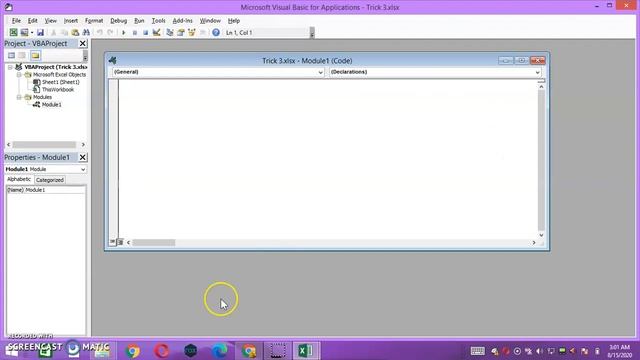Click the Undo arrow icon
Screen dimensions: 640x360
tap(99, 32)
